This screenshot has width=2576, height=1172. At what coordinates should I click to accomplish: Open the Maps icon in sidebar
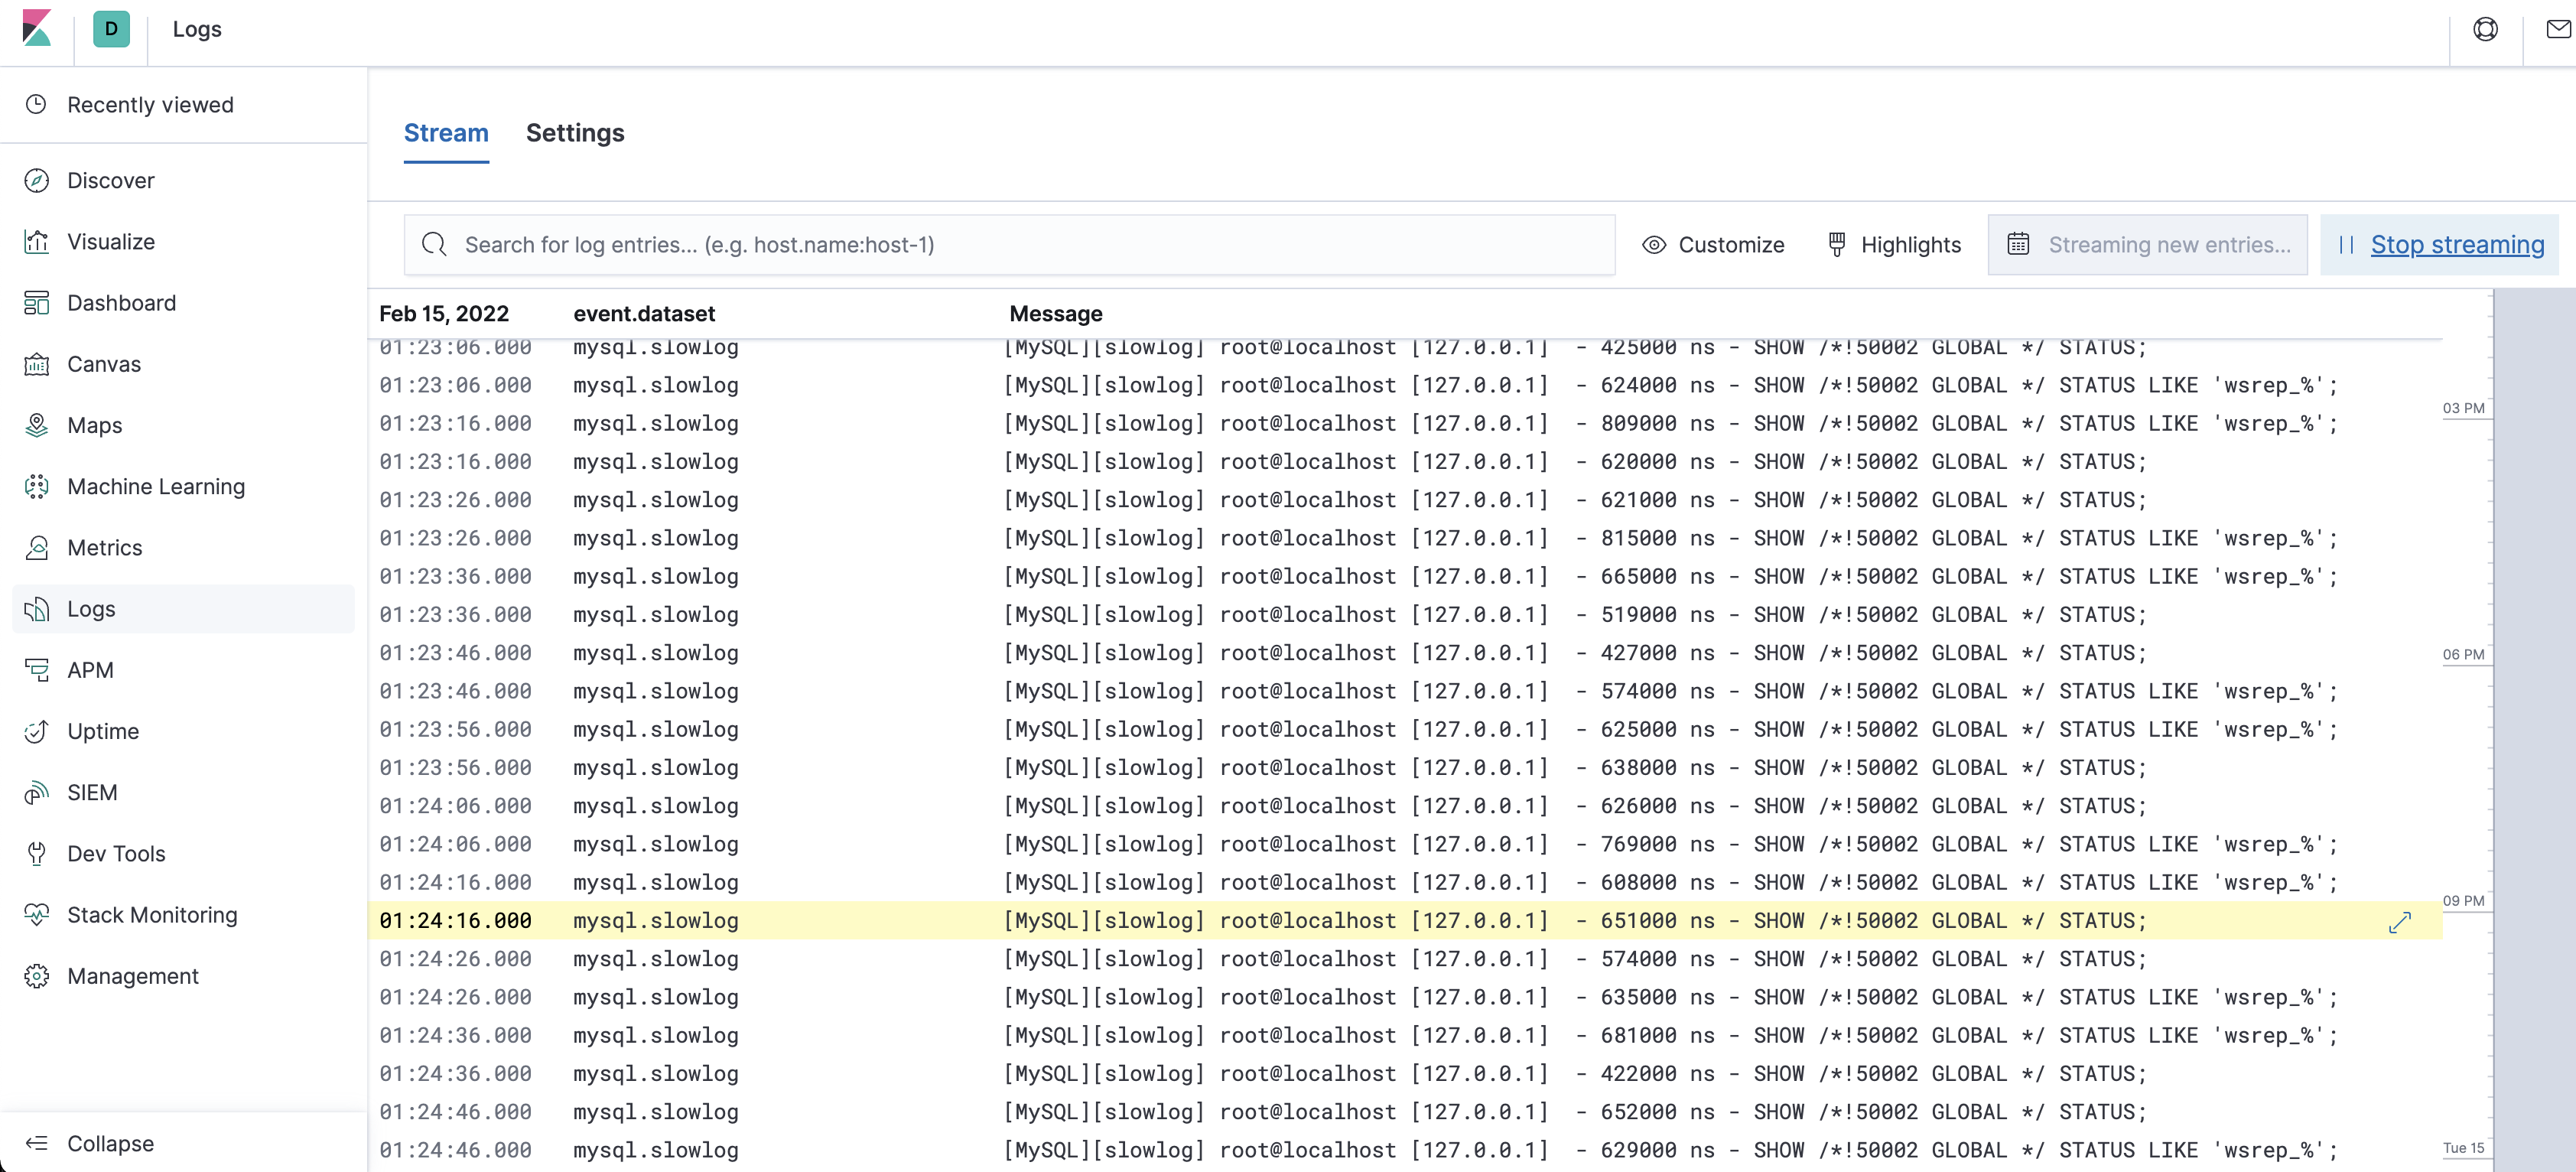pos(37,425)
